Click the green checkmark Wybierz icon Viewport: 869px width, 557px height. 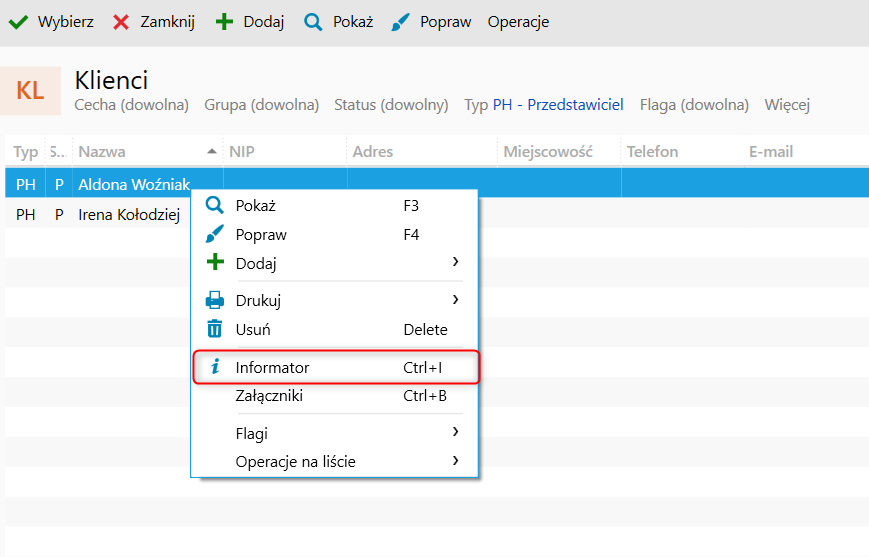[18, 22]
